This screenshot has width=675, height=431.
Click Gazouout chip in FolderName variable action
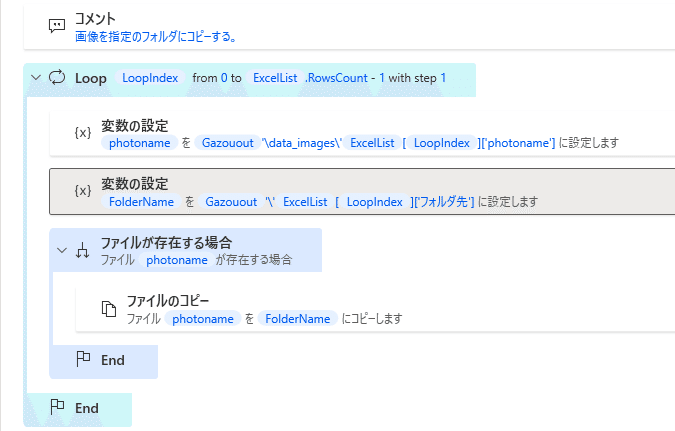231,202
